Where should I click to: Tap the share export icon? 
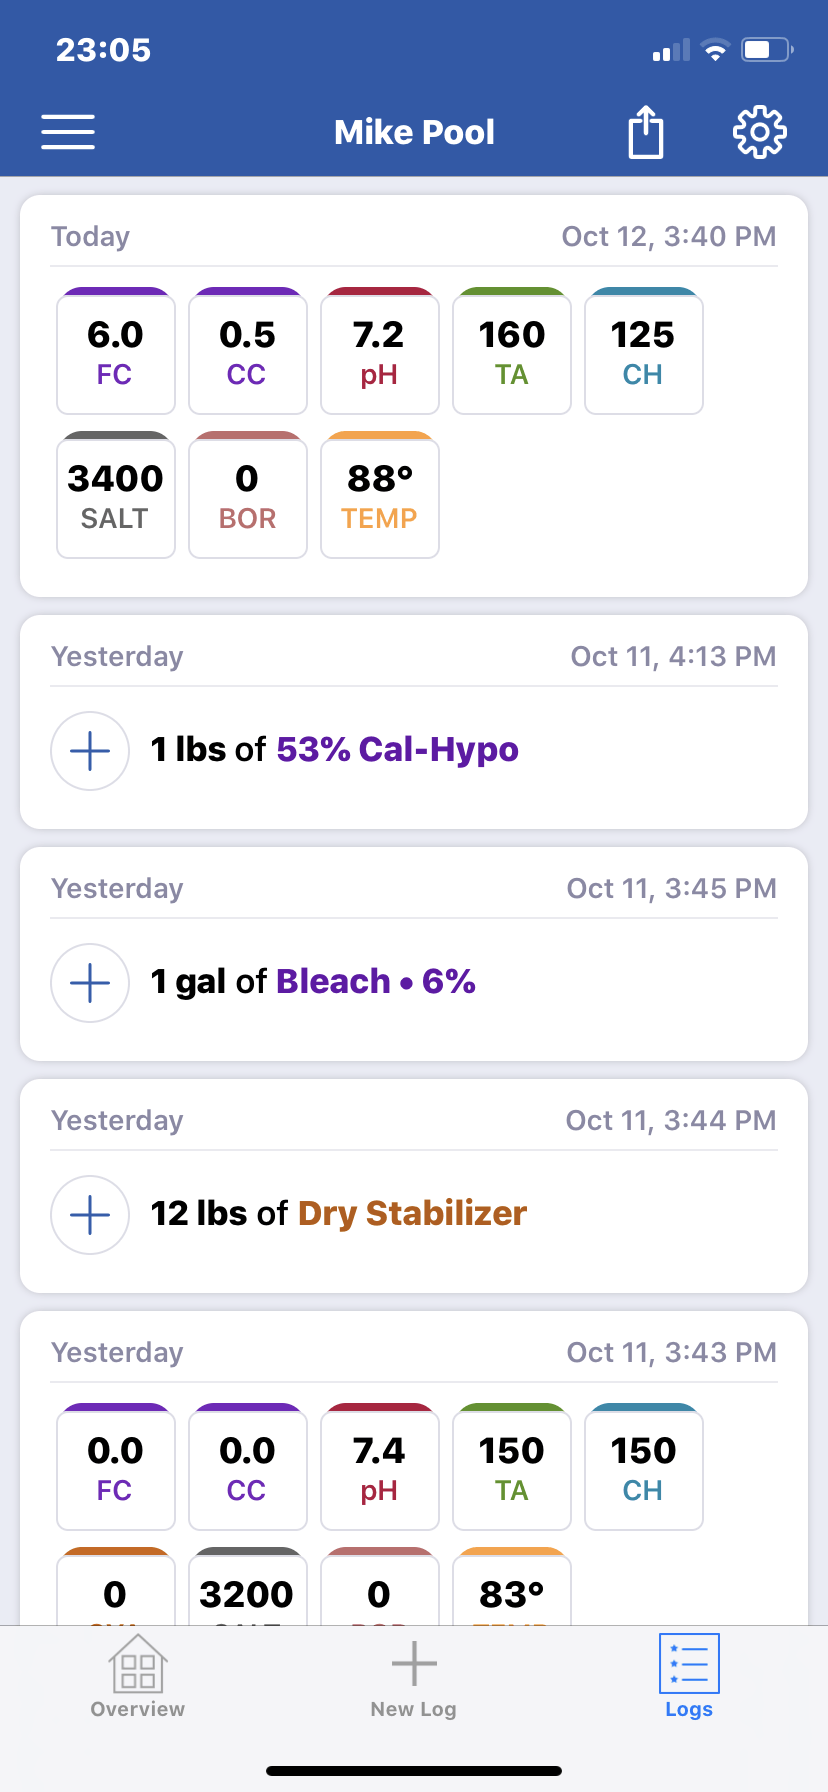[x=646, y=132]
